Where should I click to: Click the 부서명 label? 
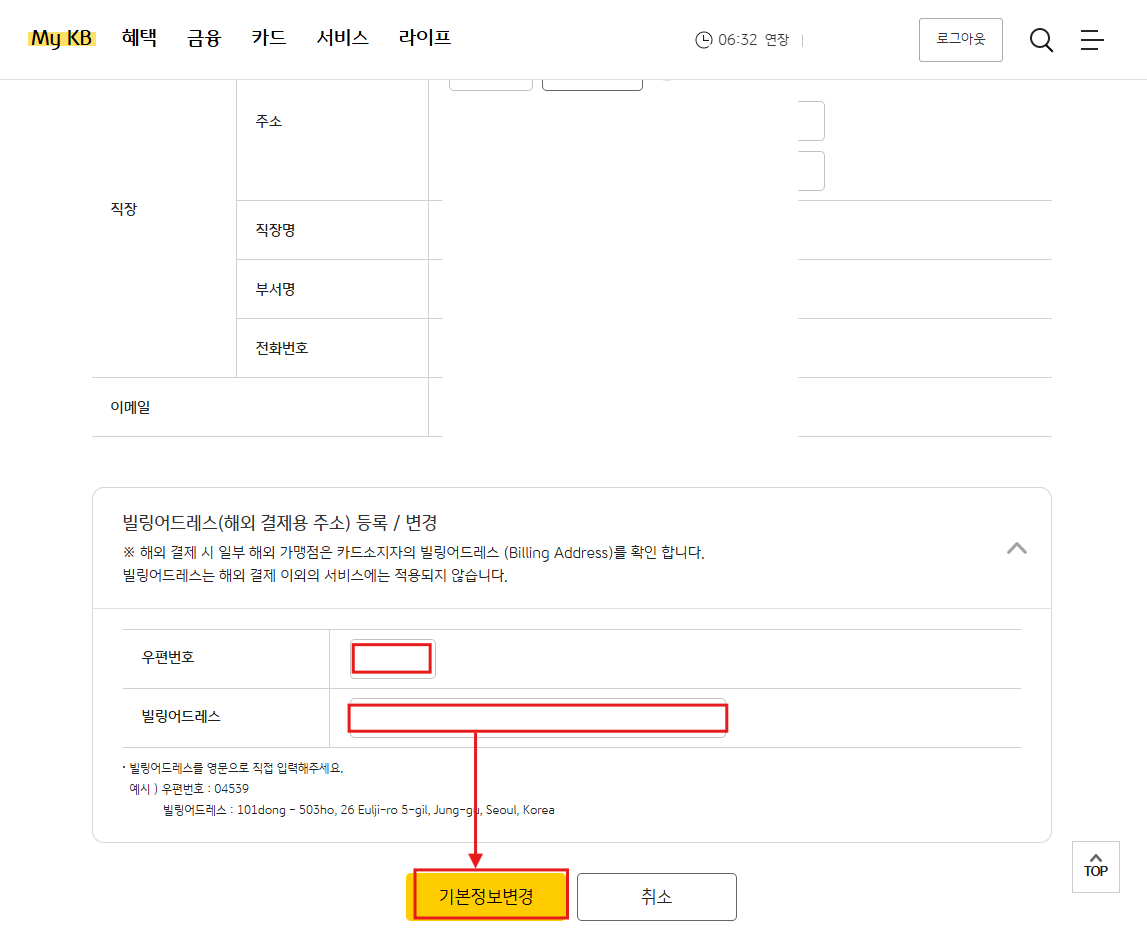[275, 289]
